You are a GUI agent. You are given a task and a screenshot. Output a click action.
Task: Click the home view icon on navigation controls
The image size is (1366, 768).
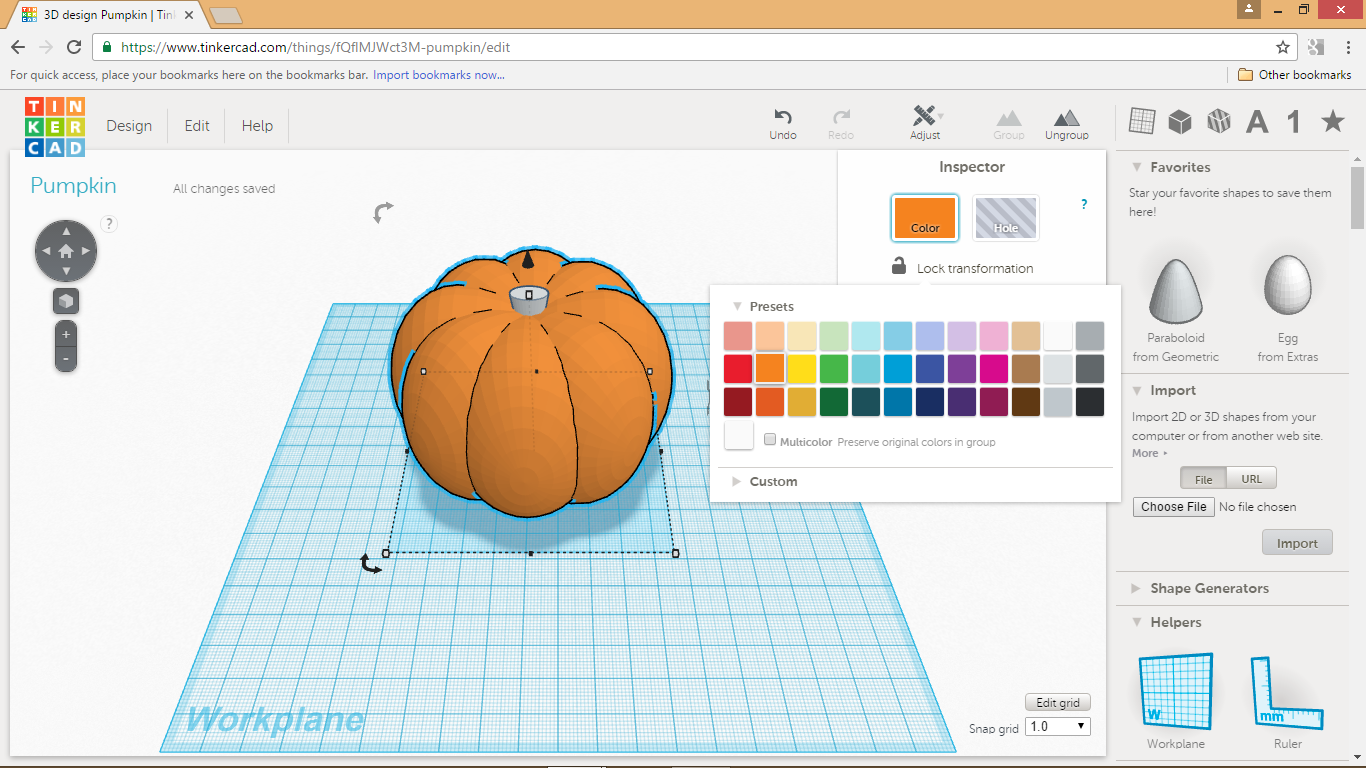point(66,250)
